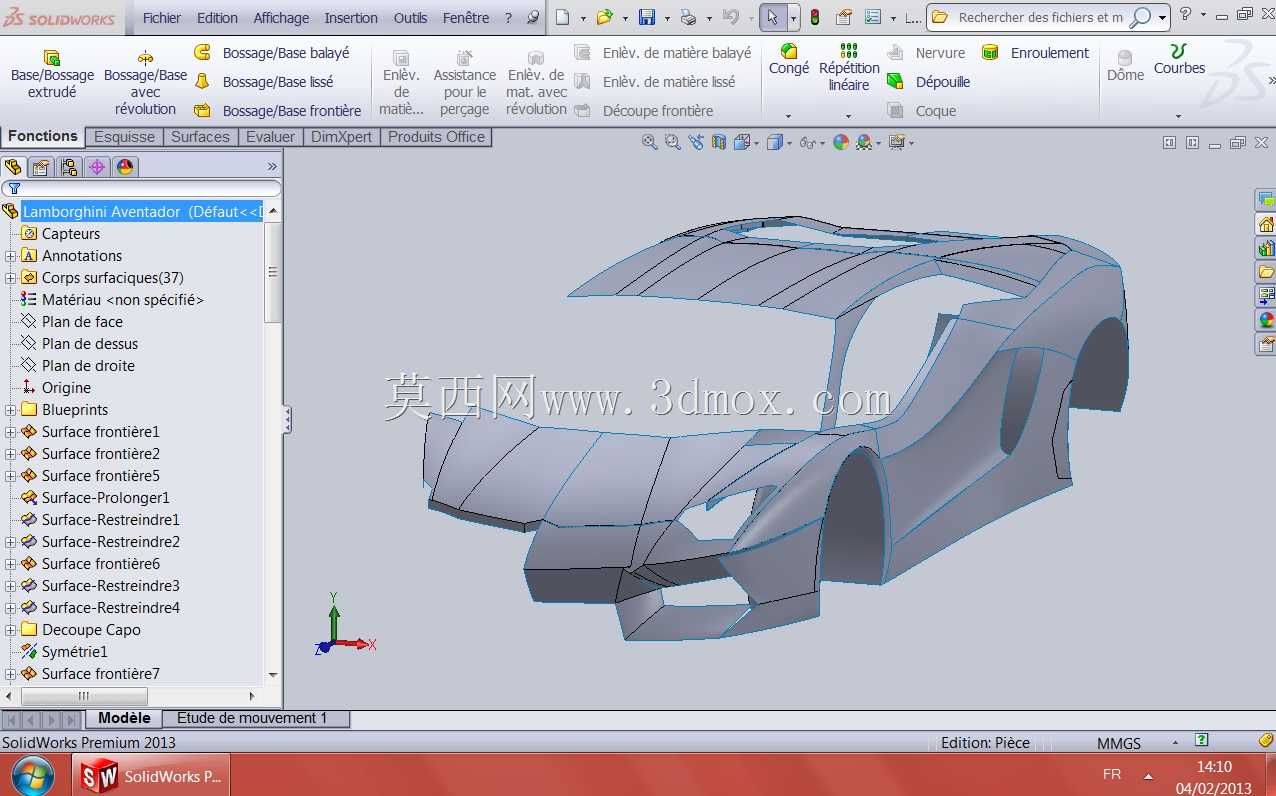Select the Symétrie1 feature
1276x796 pixels.
[74, 652]
